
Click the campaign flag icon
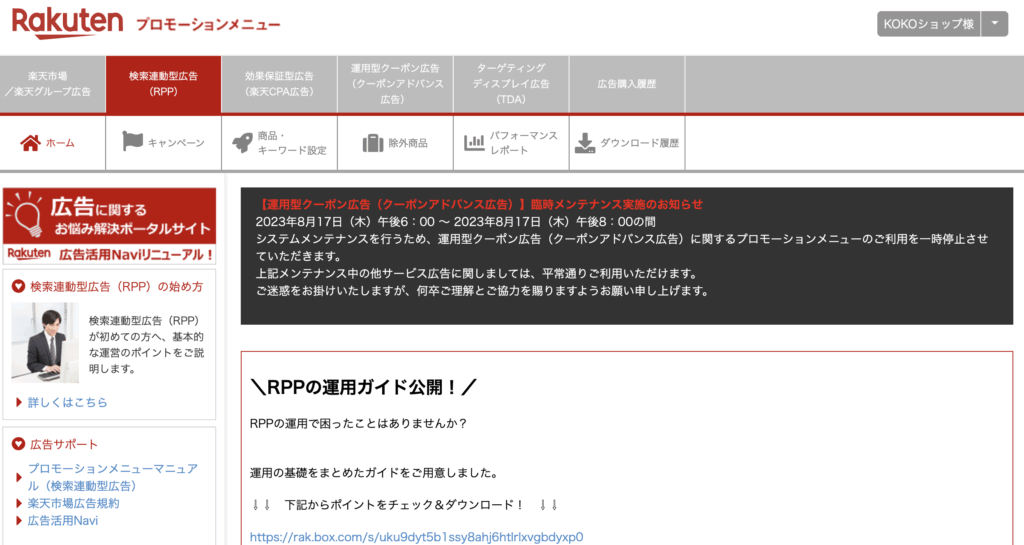pyautogui.click(x=133, y=141)
